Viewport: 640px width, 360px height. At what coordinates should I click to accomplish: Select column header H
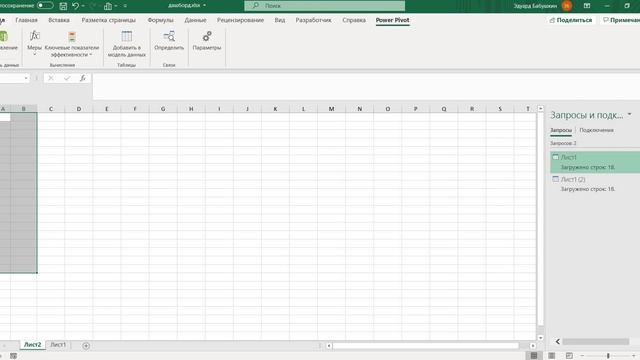191,109
